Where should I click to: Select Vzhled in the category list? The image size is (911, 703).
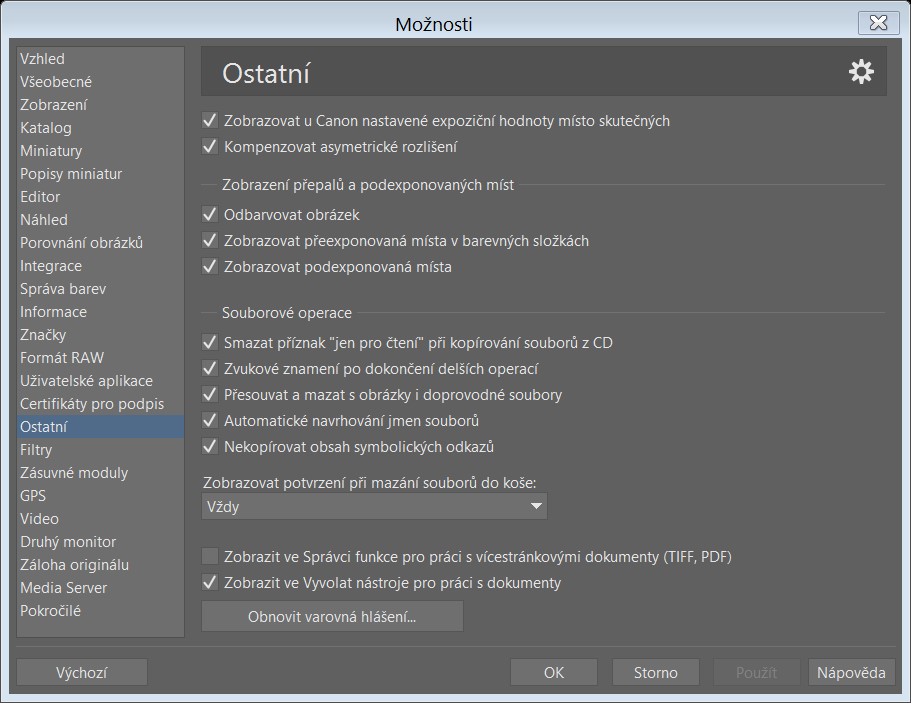(42, 59)
